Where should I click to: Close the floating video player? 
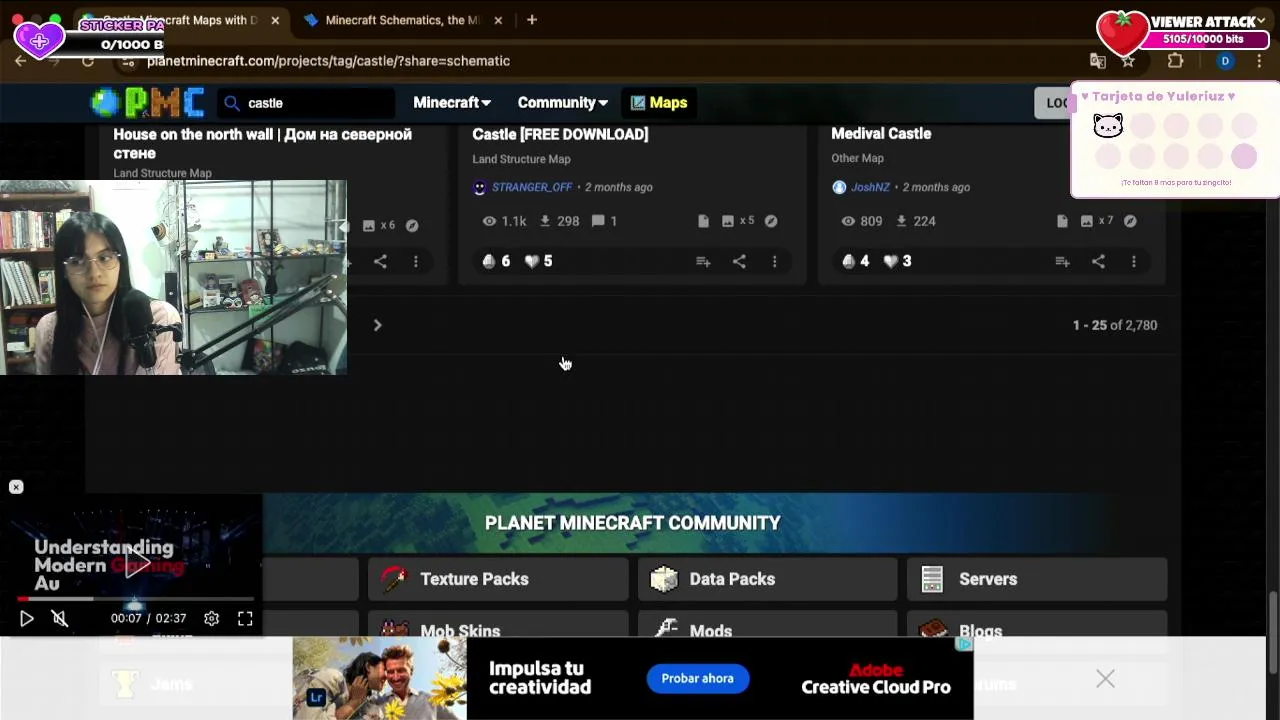16,487
